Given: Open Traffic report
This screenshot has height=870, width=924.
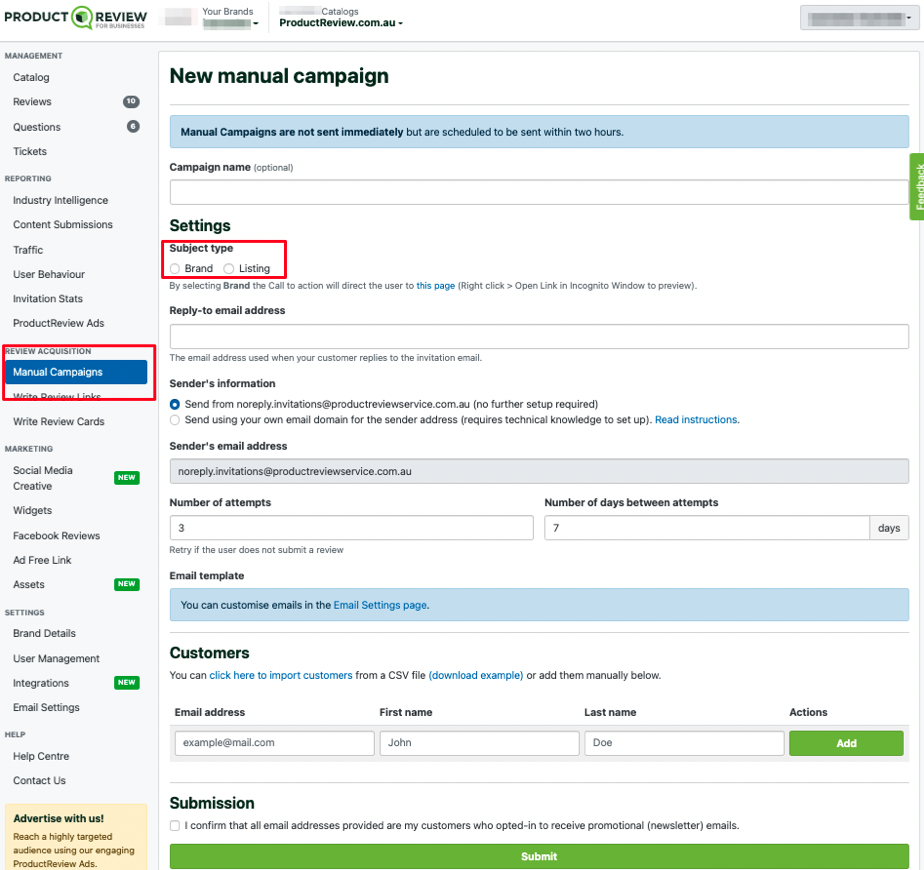Looking at the screenshot, I should (x=28, y=250).
